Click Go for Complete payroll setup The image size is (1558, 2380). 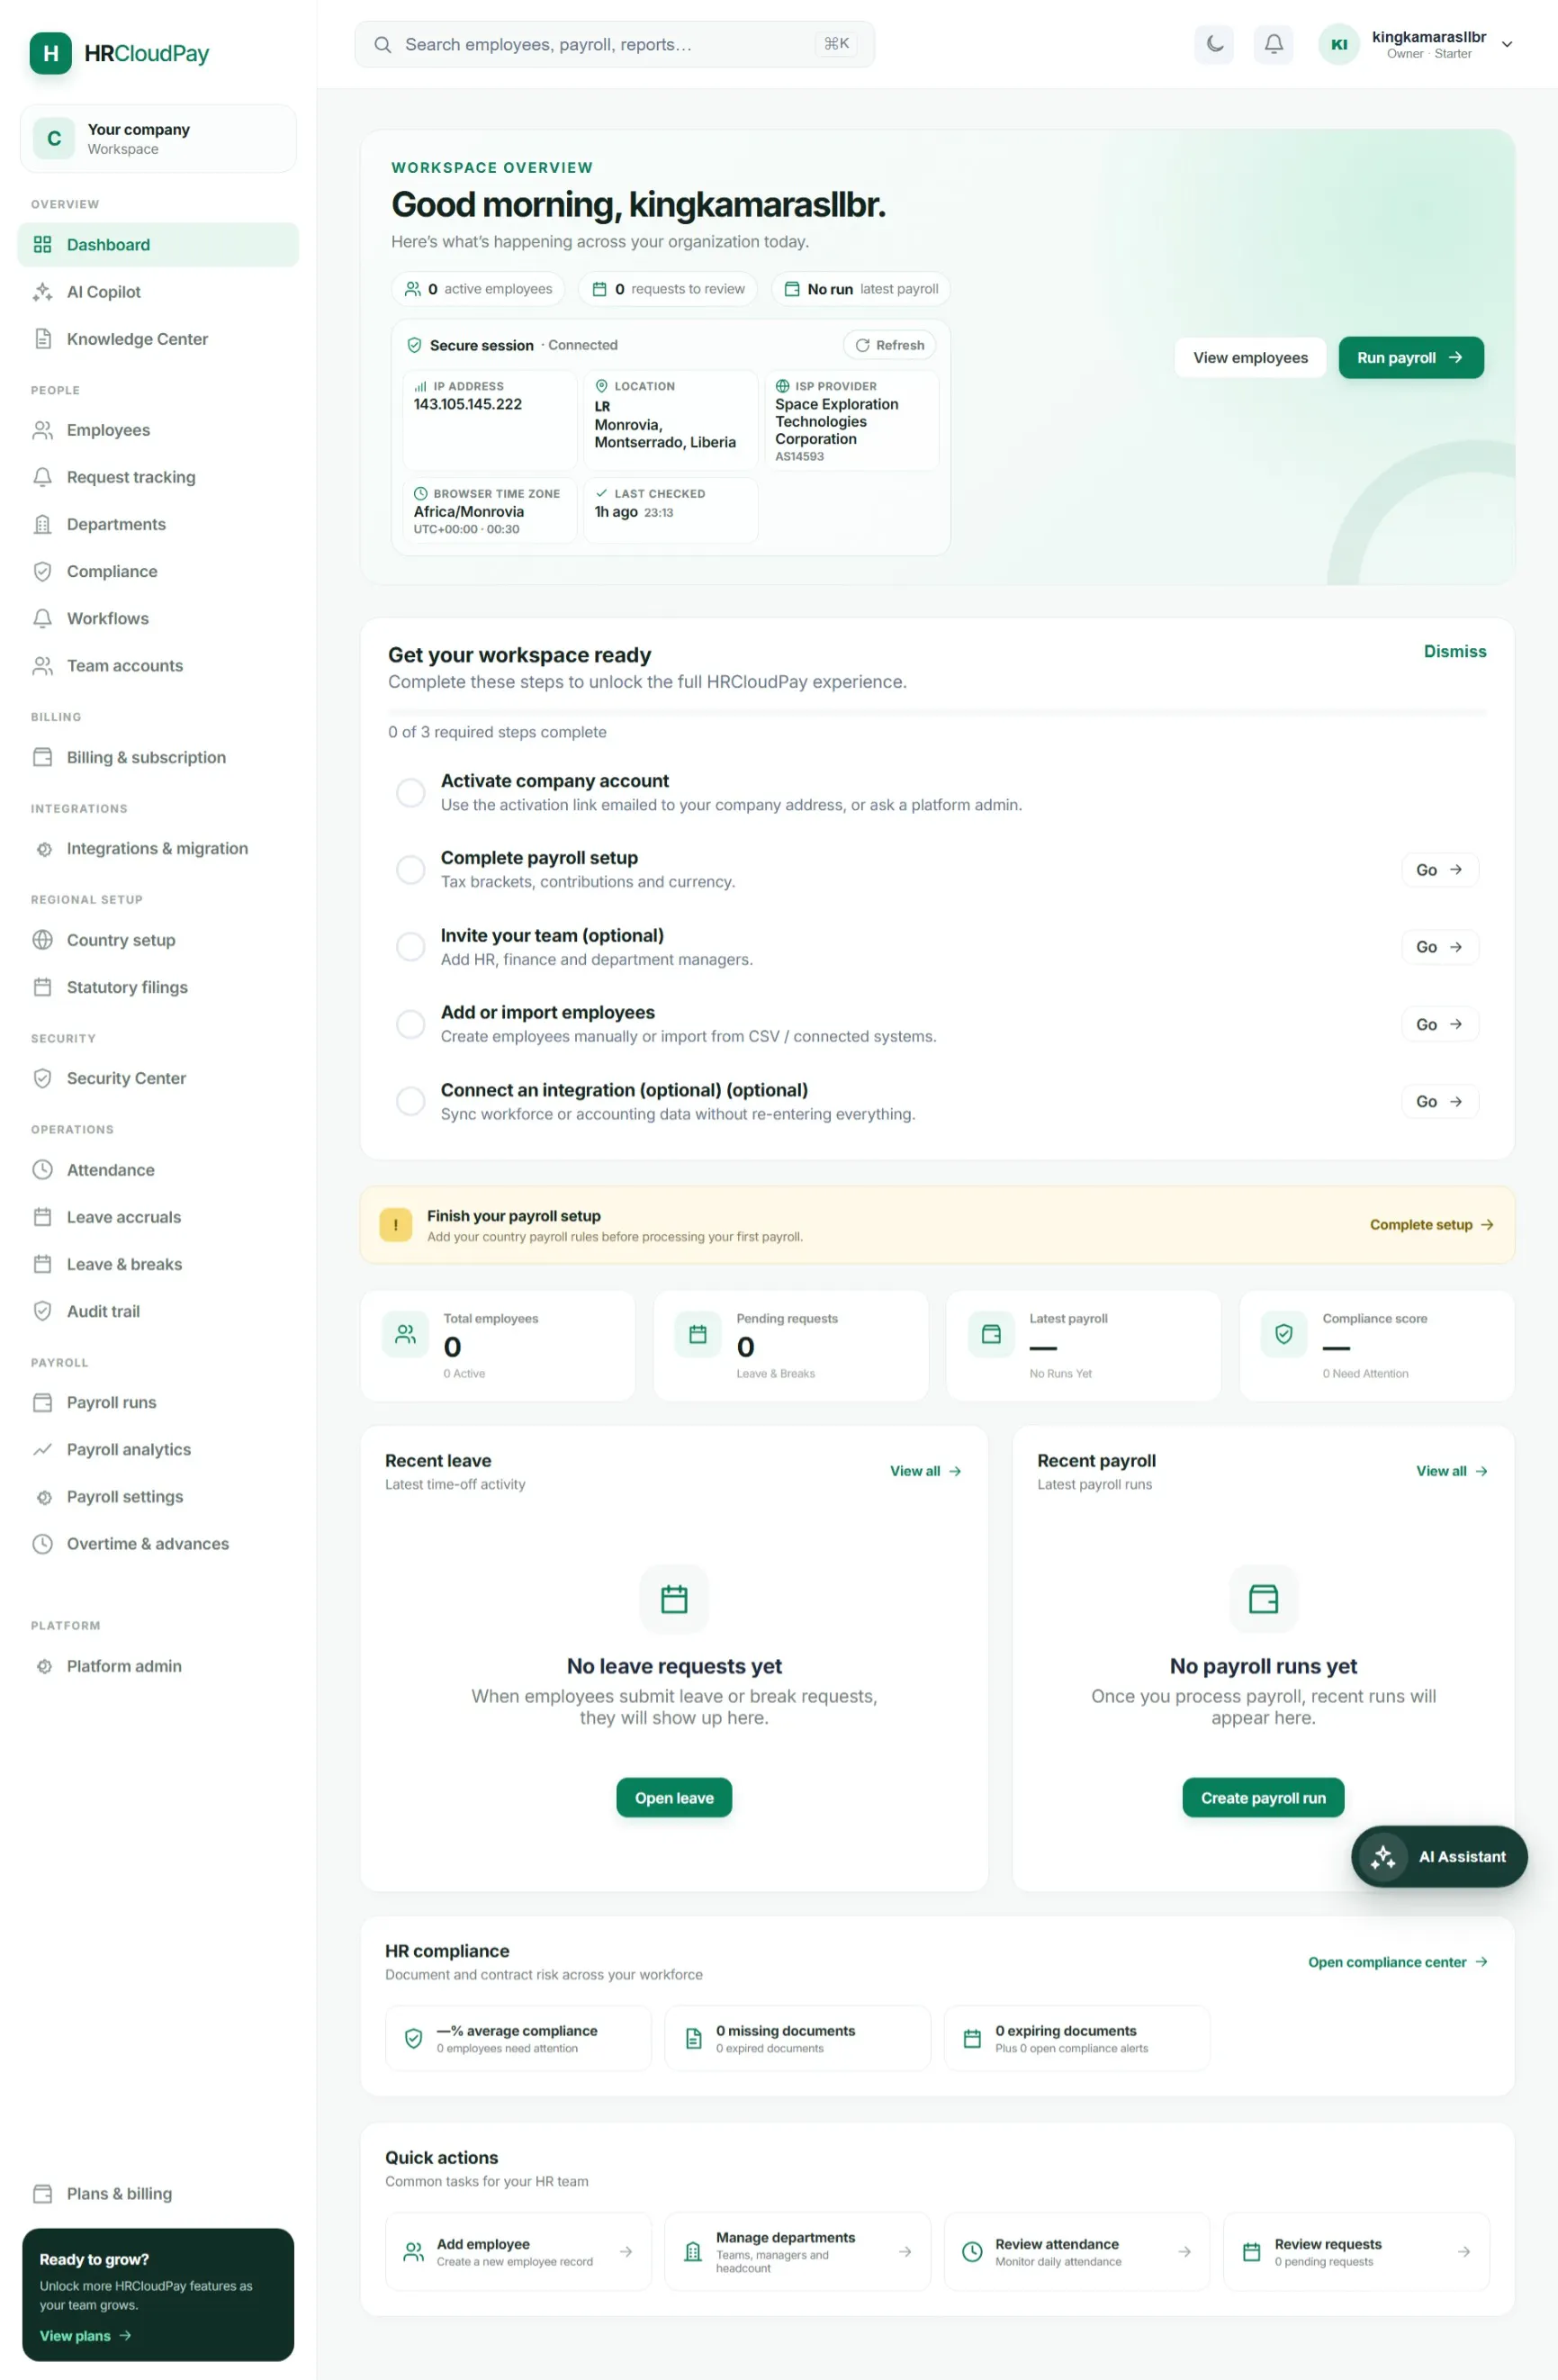1440,870
